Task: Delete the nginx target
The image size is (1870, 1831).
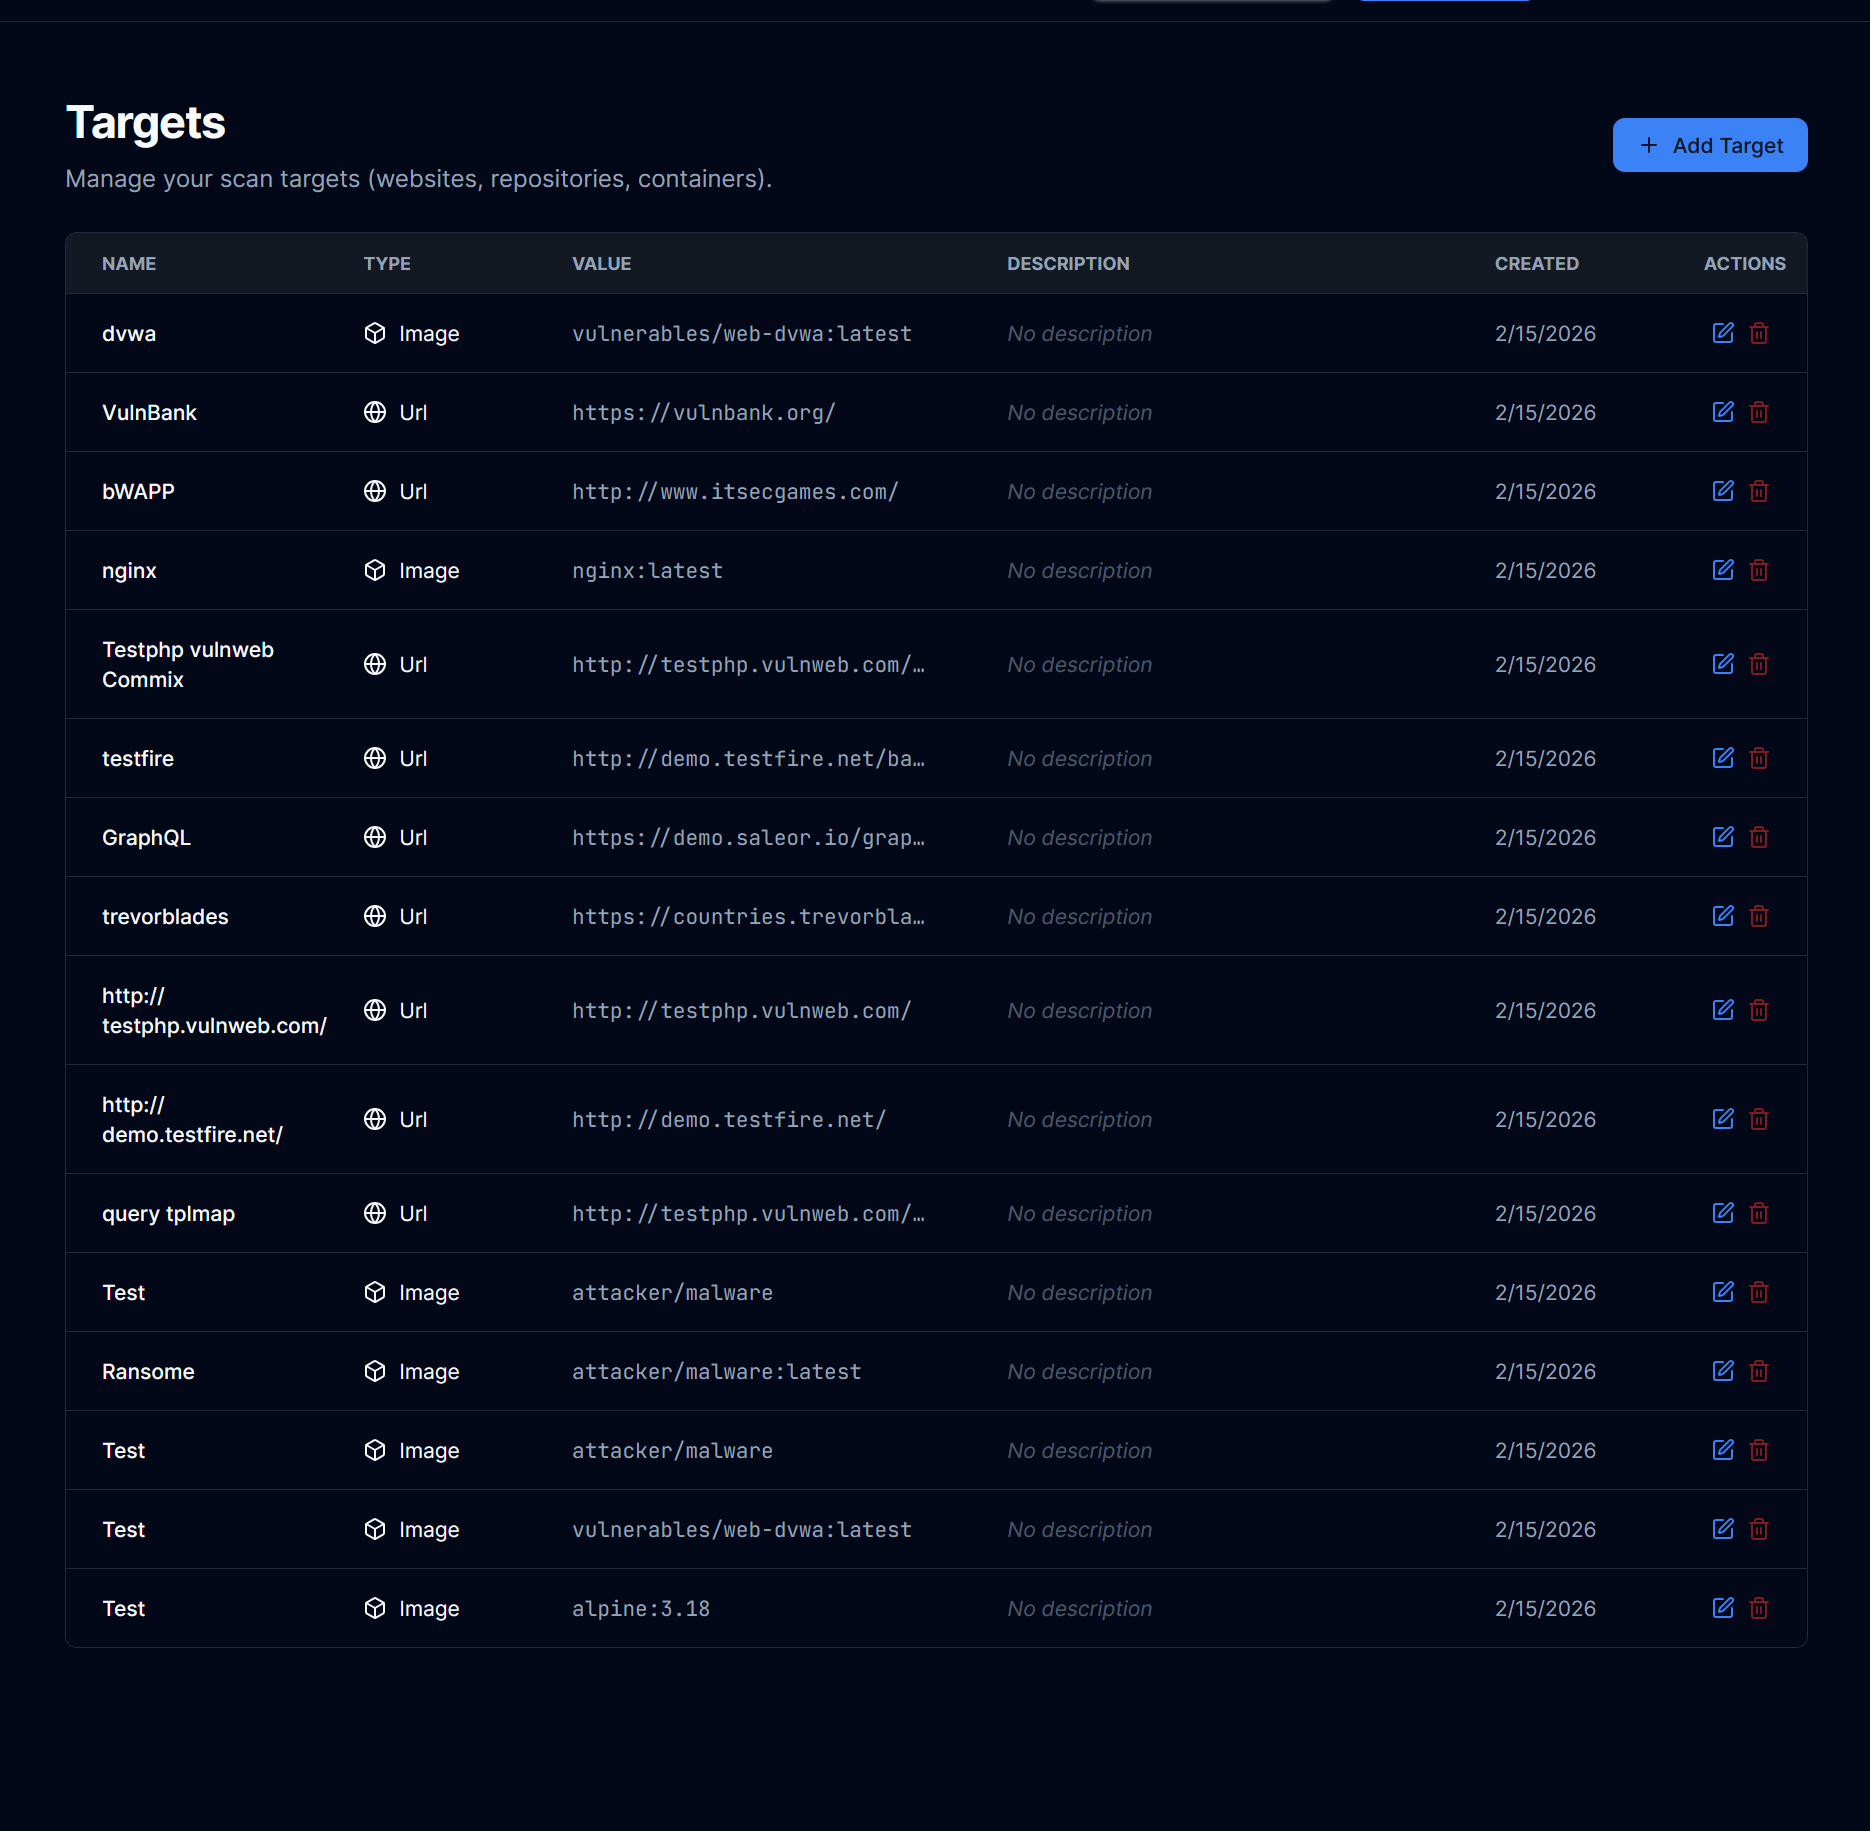Action: pyautogui.click(x=1759, y=570)
